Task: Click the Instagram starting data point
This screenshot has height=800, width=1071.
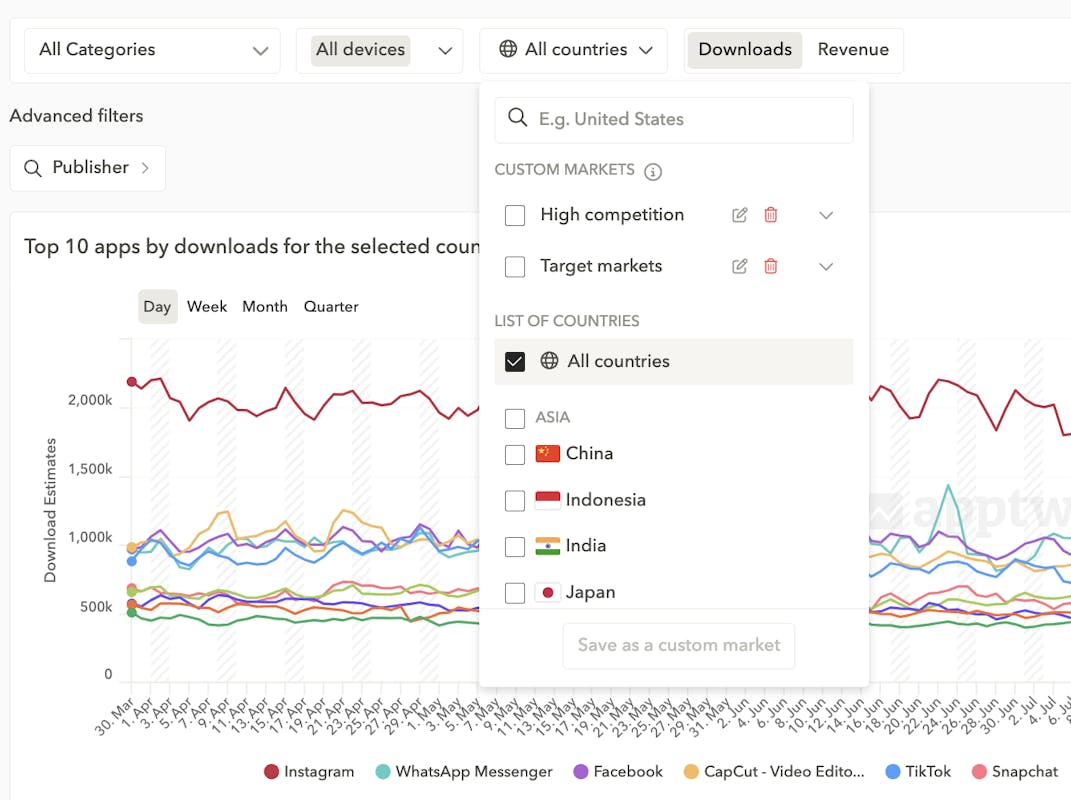Action: coord(132,382)
